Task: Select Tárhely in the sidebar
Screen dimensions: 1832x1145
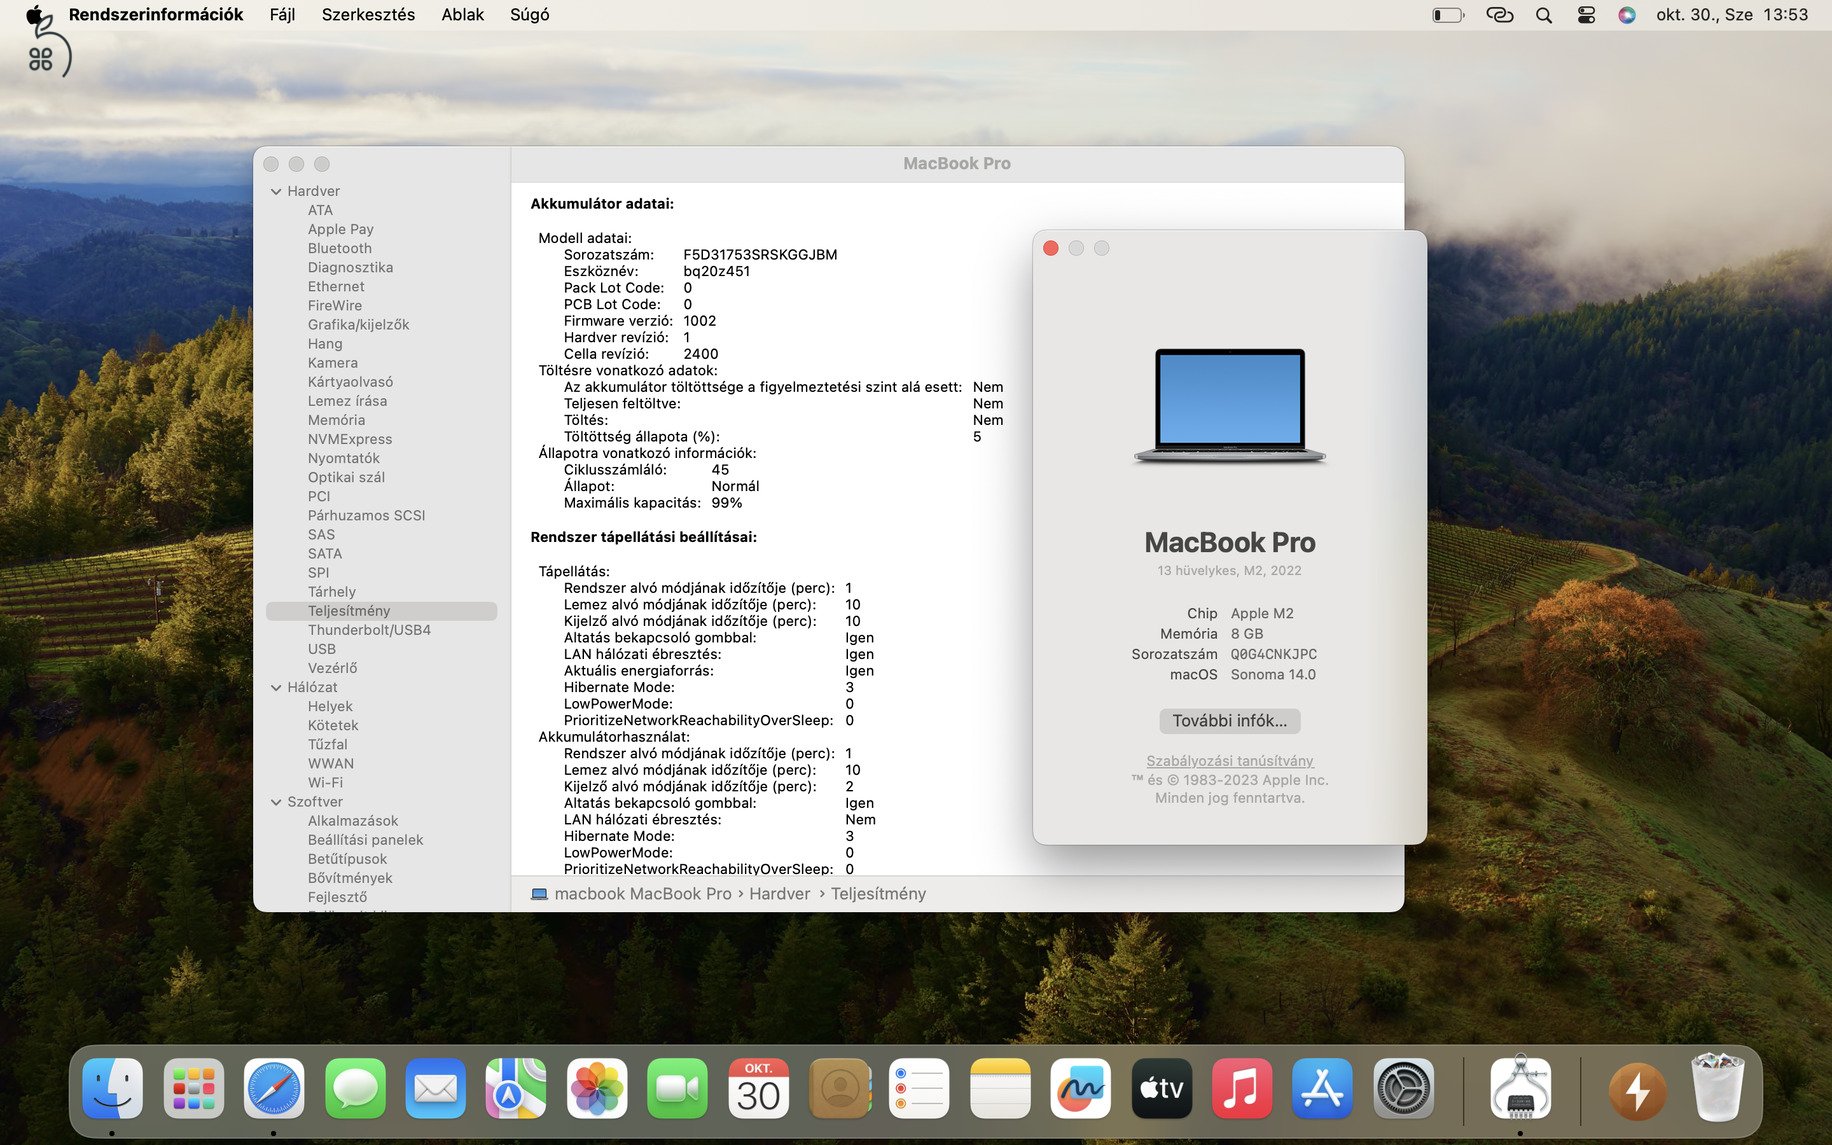Action: pyautogui.click(x=332, y=592)
